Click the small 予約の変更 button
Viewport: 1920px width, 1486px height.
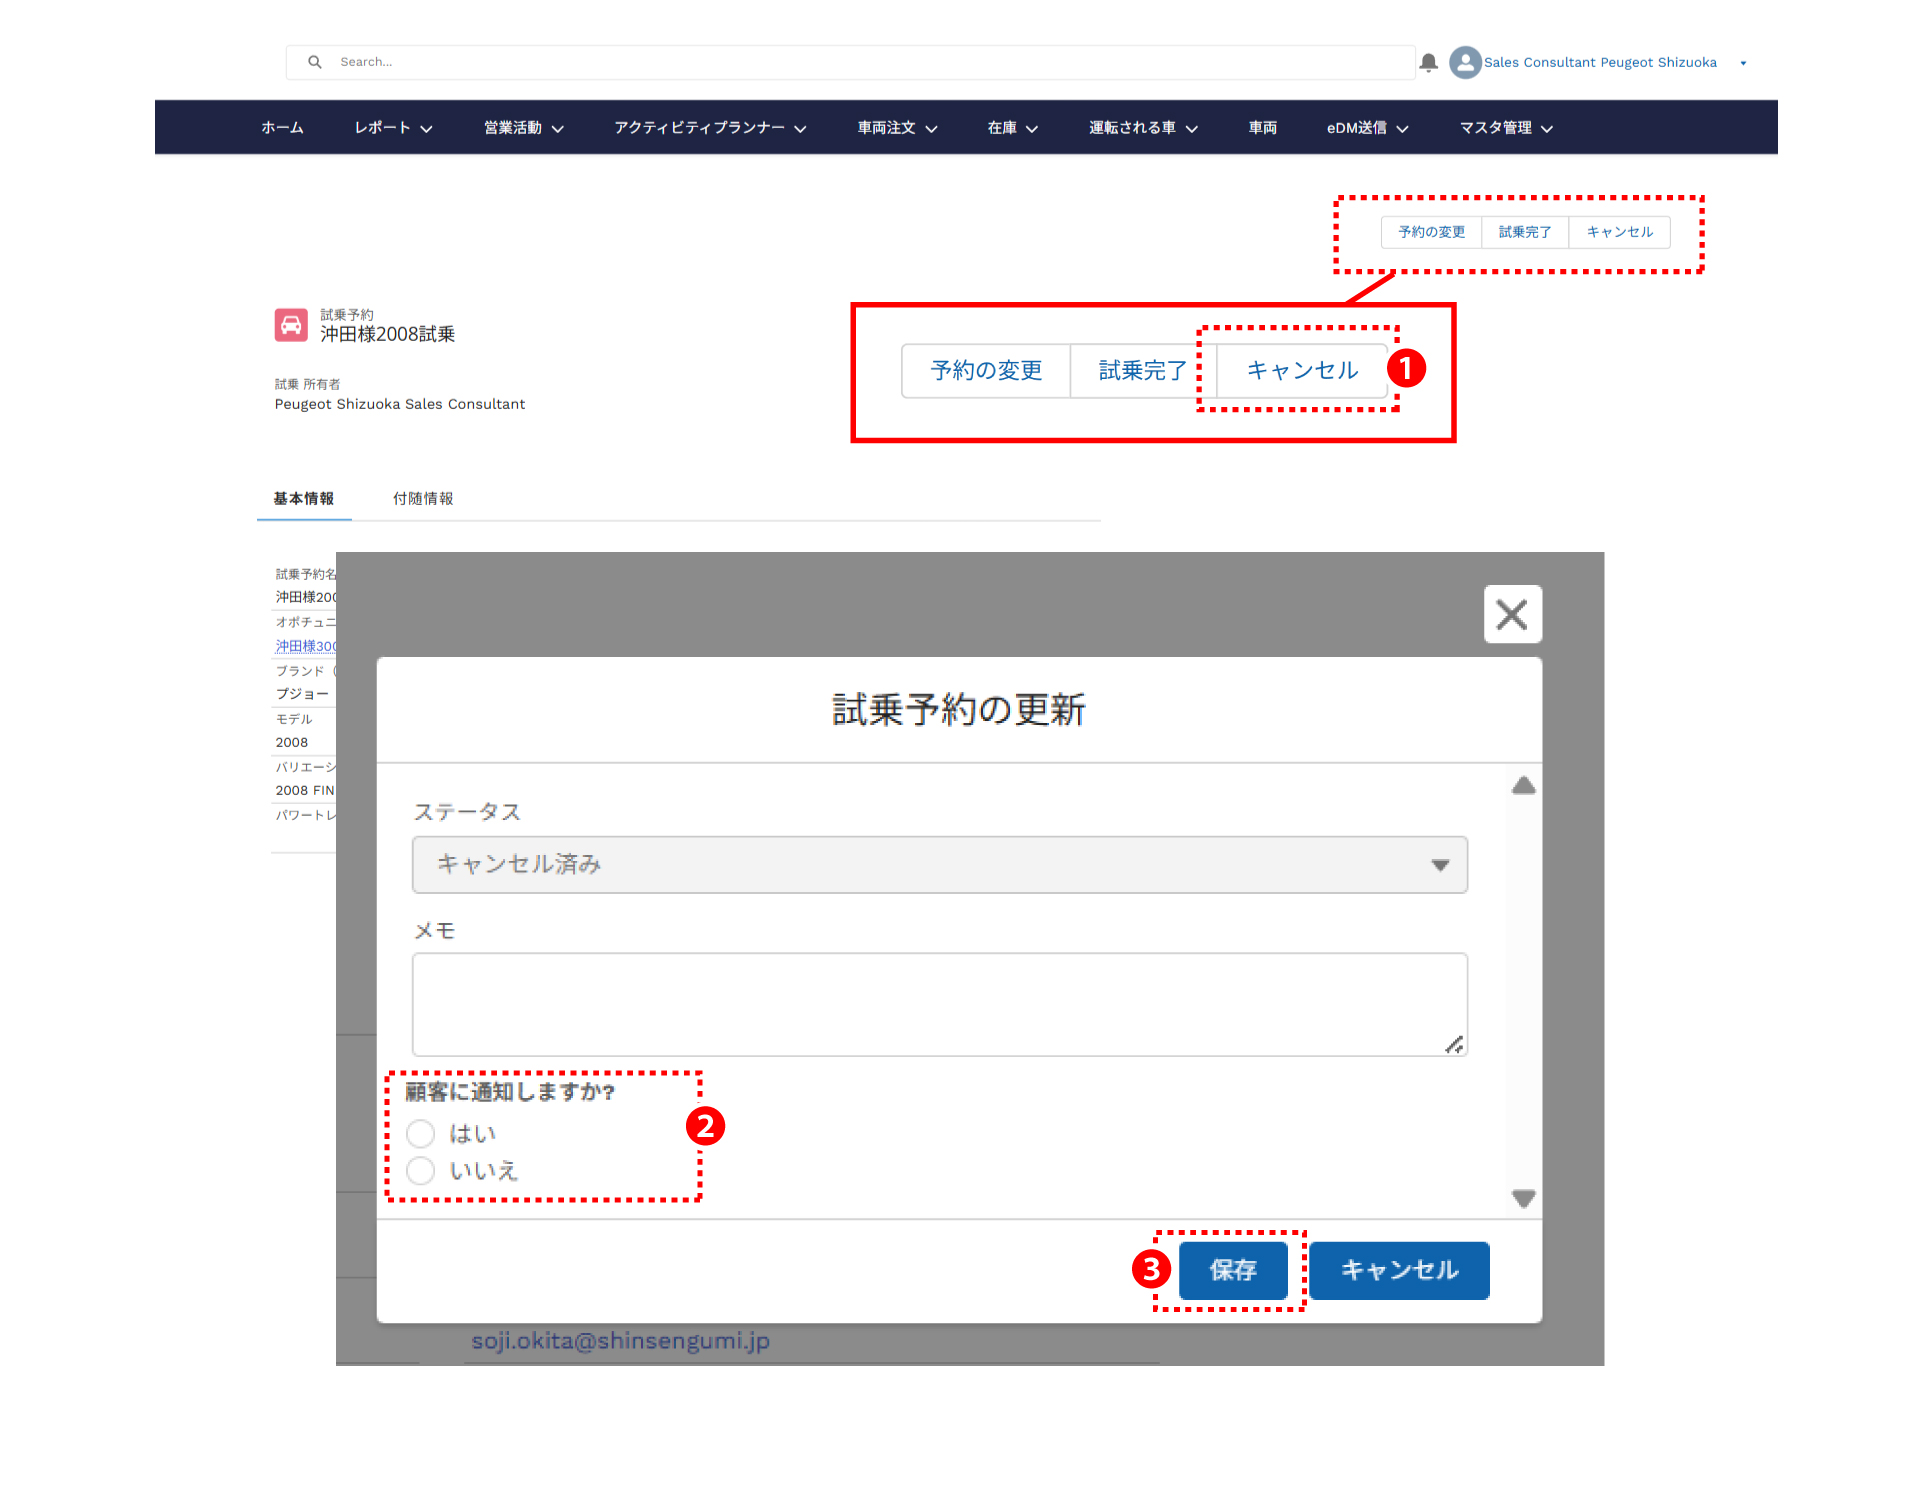tap(1431, 232)
